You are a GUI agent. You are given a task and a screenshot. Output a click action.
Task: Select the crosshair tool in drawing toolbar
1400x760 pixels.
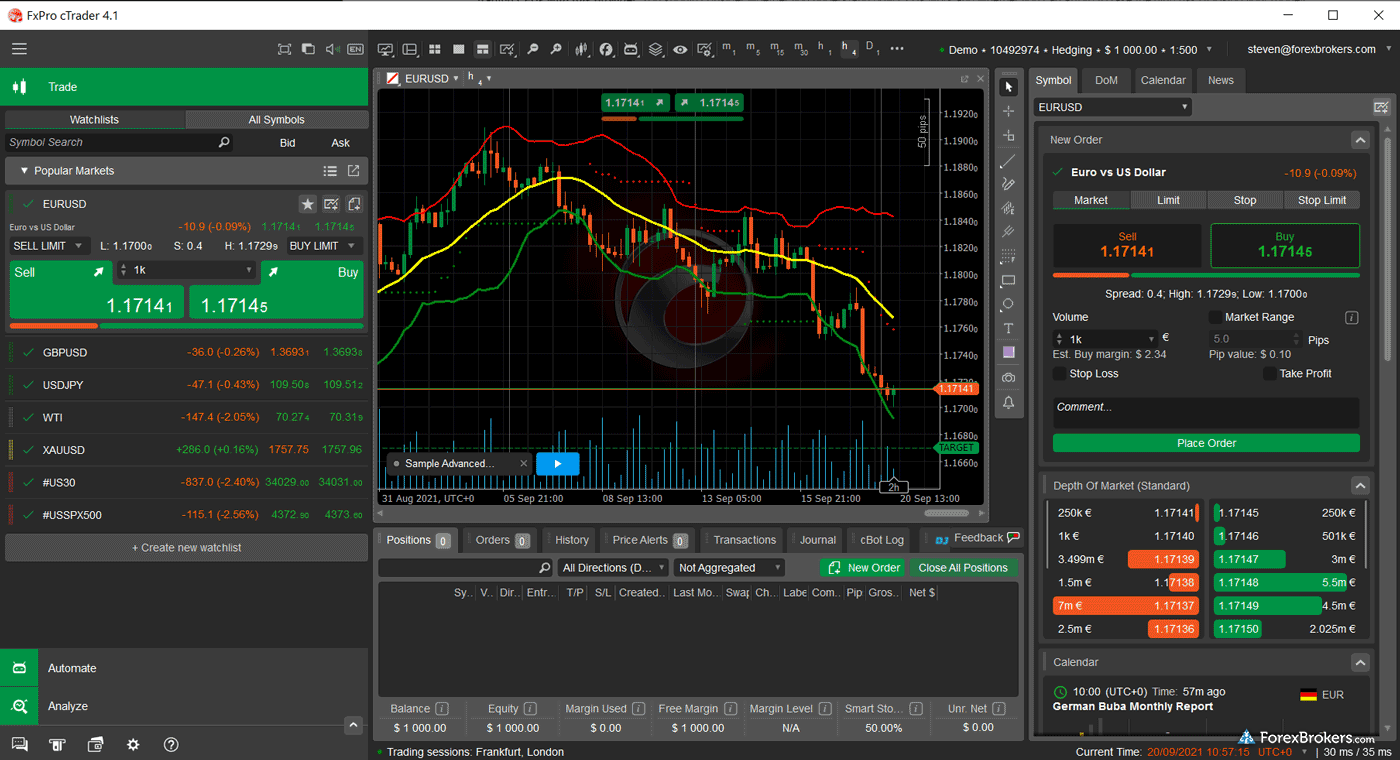pyautogui.click(x=1008, y=111)
